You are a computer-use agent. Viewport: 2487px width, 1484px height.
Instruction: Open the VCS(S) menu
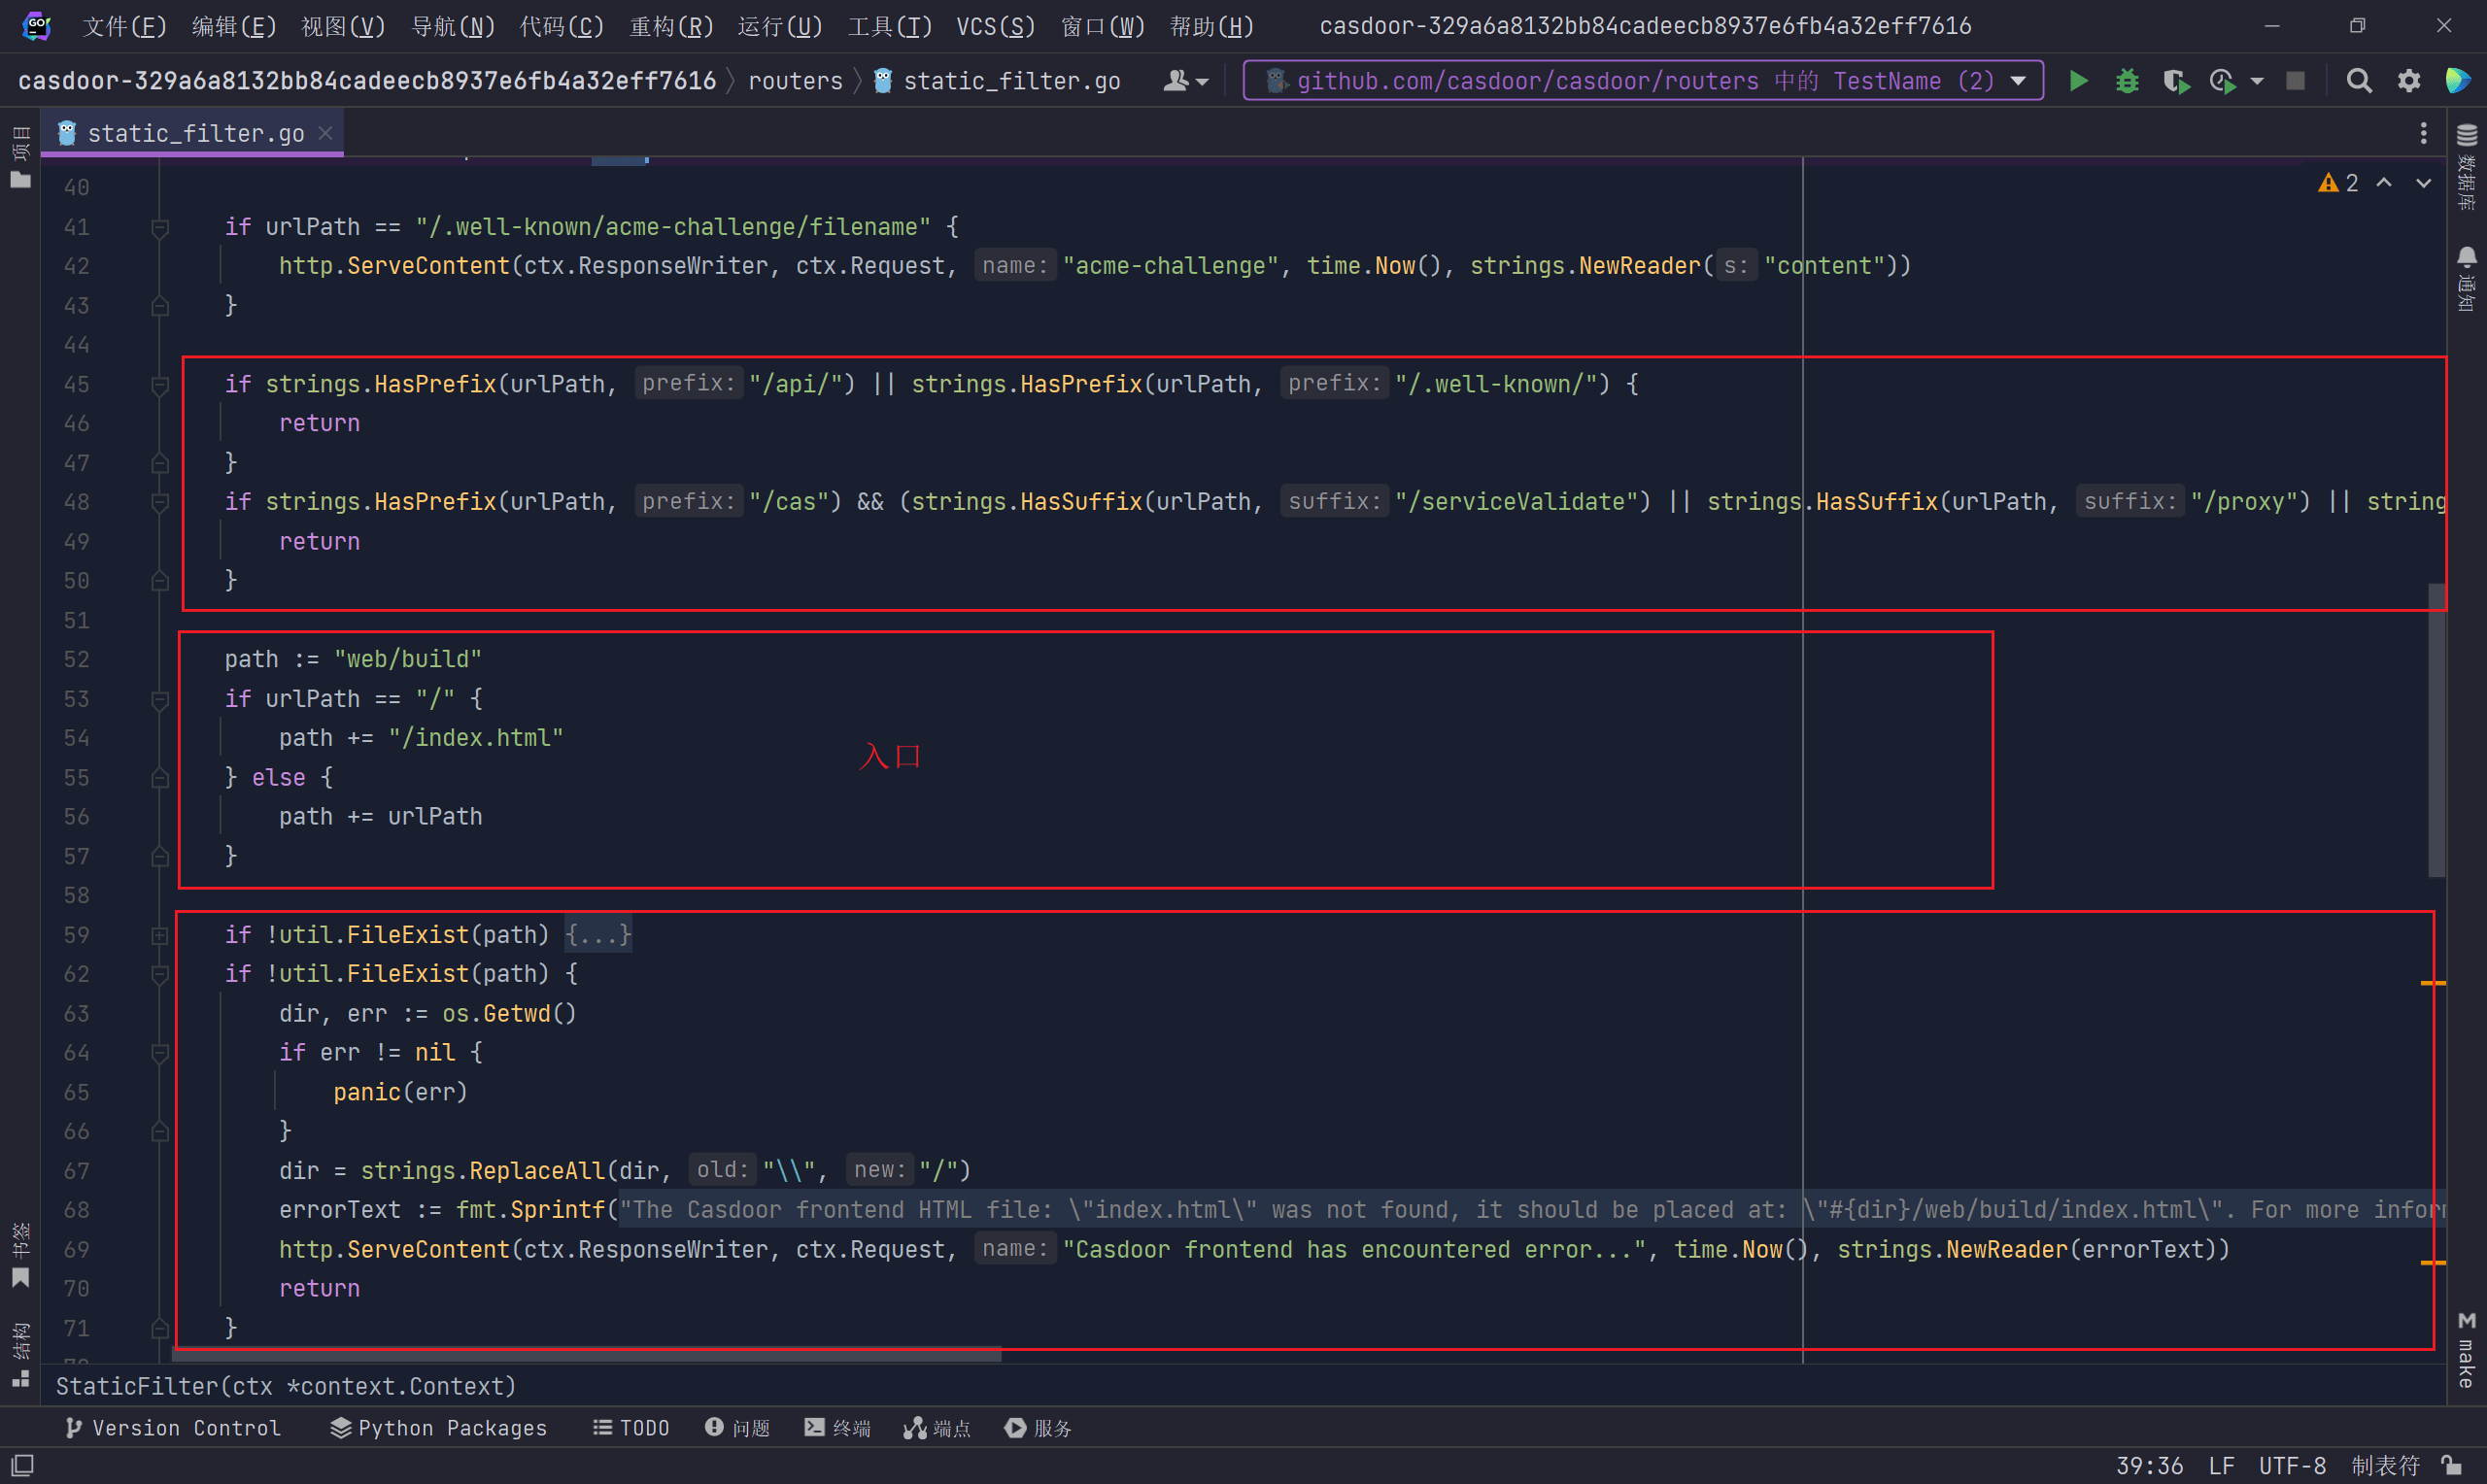click(996, 26)
